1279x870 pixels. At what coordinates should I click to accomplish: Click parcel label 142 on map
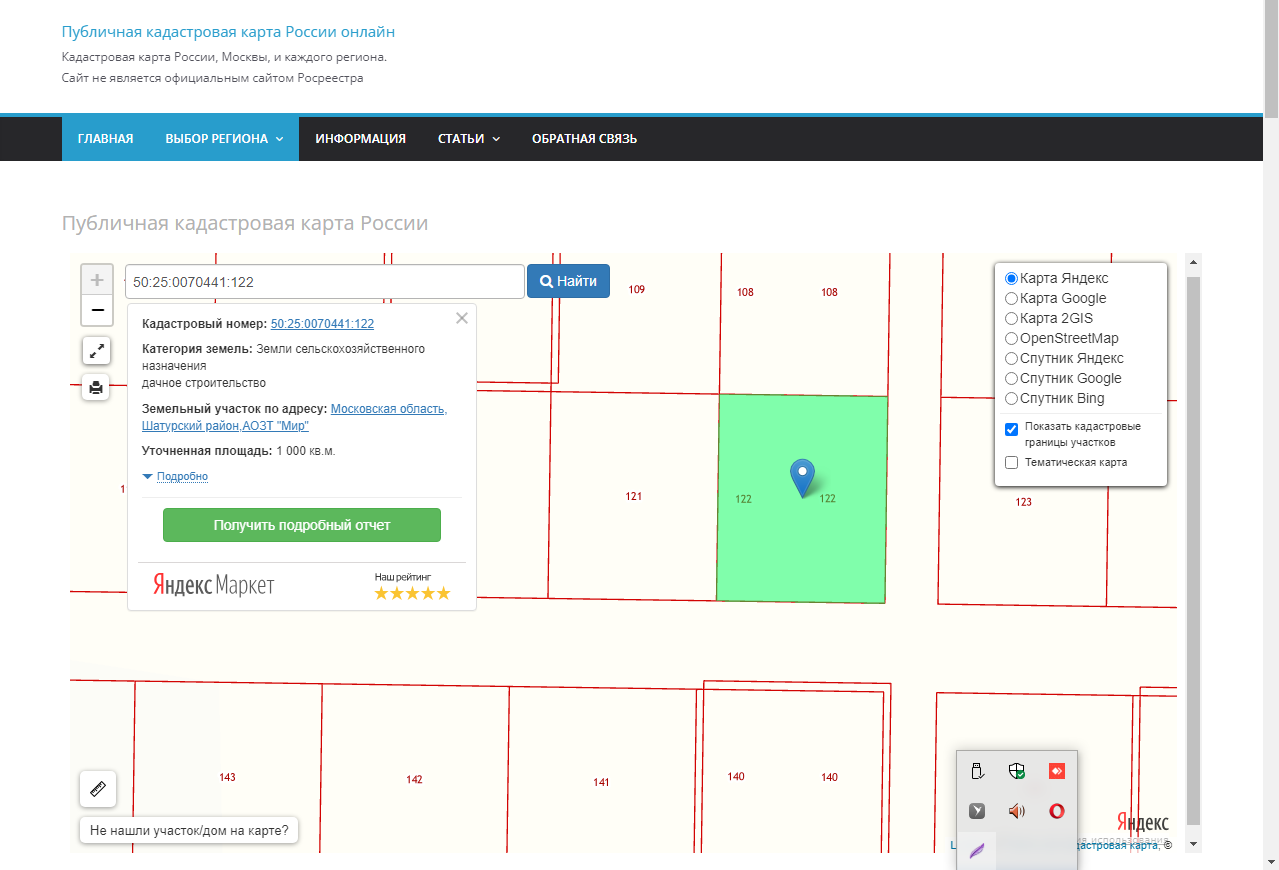pos(414,780)
